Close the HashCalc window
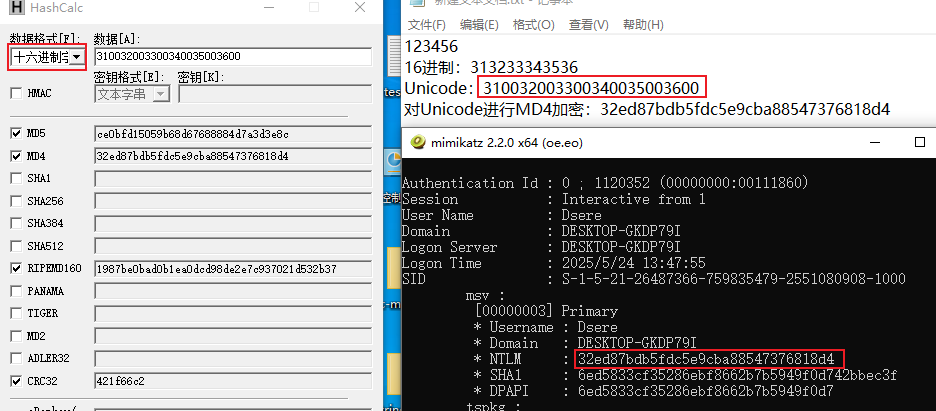936x411 pixels. 359,8
